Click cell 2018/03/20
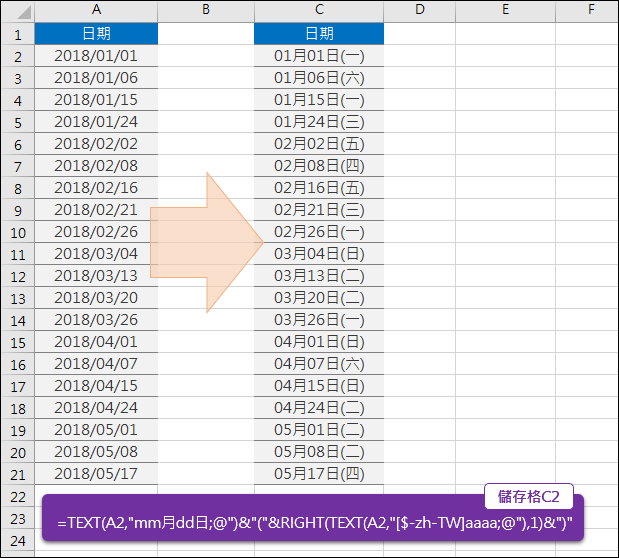The height and width of the screenshot is (558, 619). 96,297
